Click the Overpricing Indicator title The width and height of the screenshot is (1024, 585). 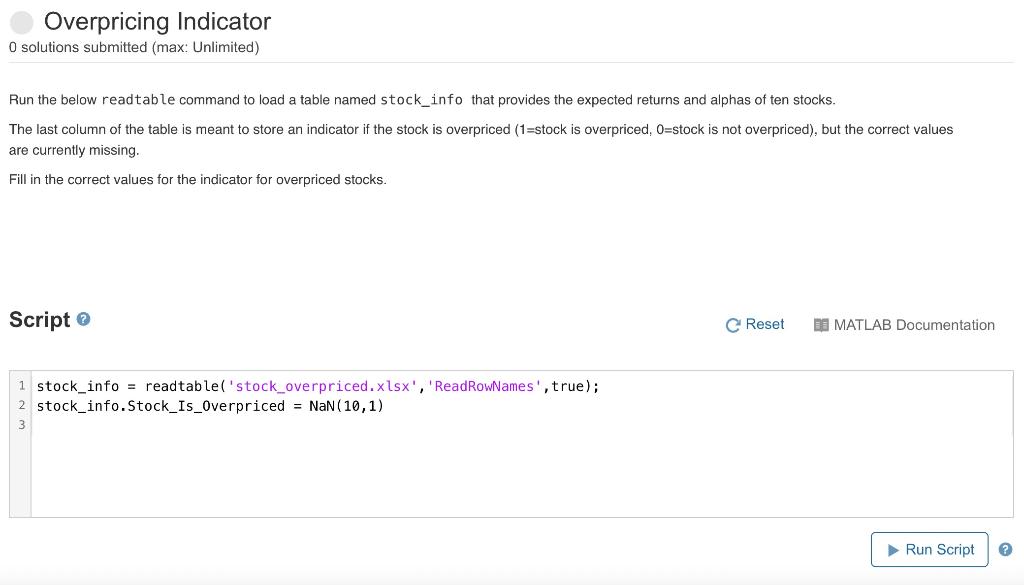pos(157,22)
